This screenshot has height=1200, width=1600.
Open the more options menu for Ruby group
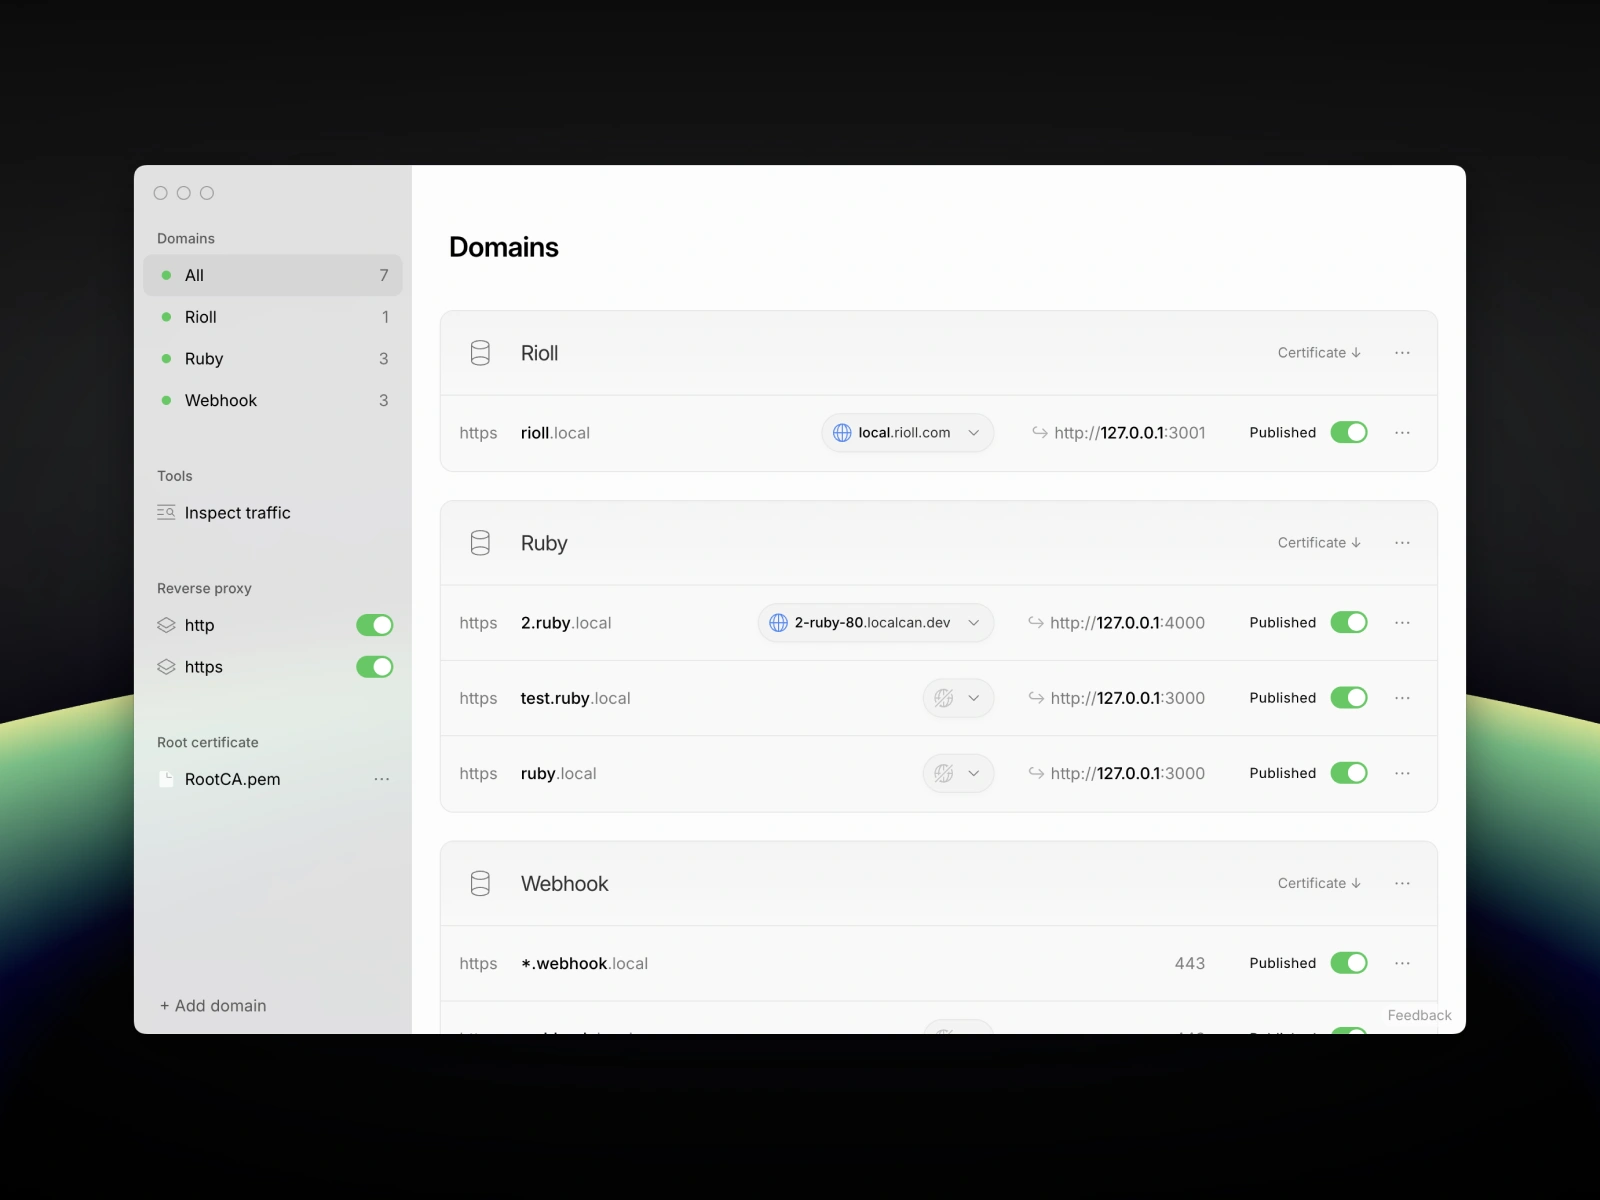1402,543
